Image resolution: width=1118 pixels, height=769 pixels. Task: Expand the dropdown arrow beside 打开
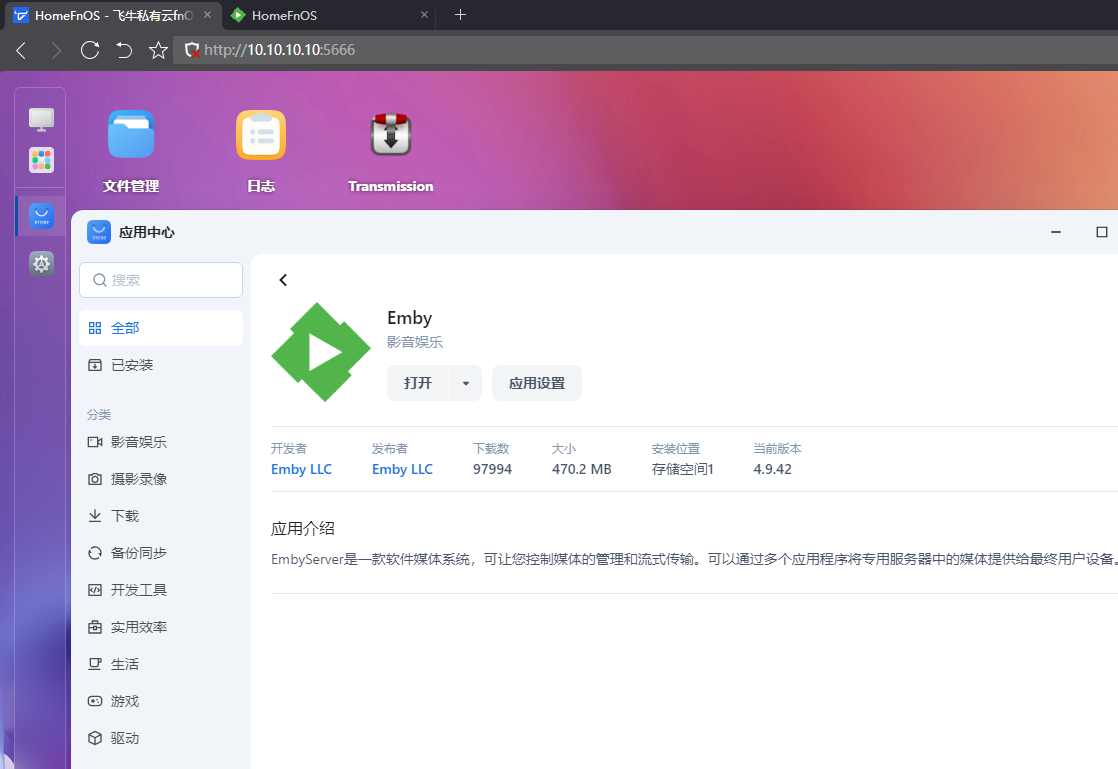(x=465, y=383)
